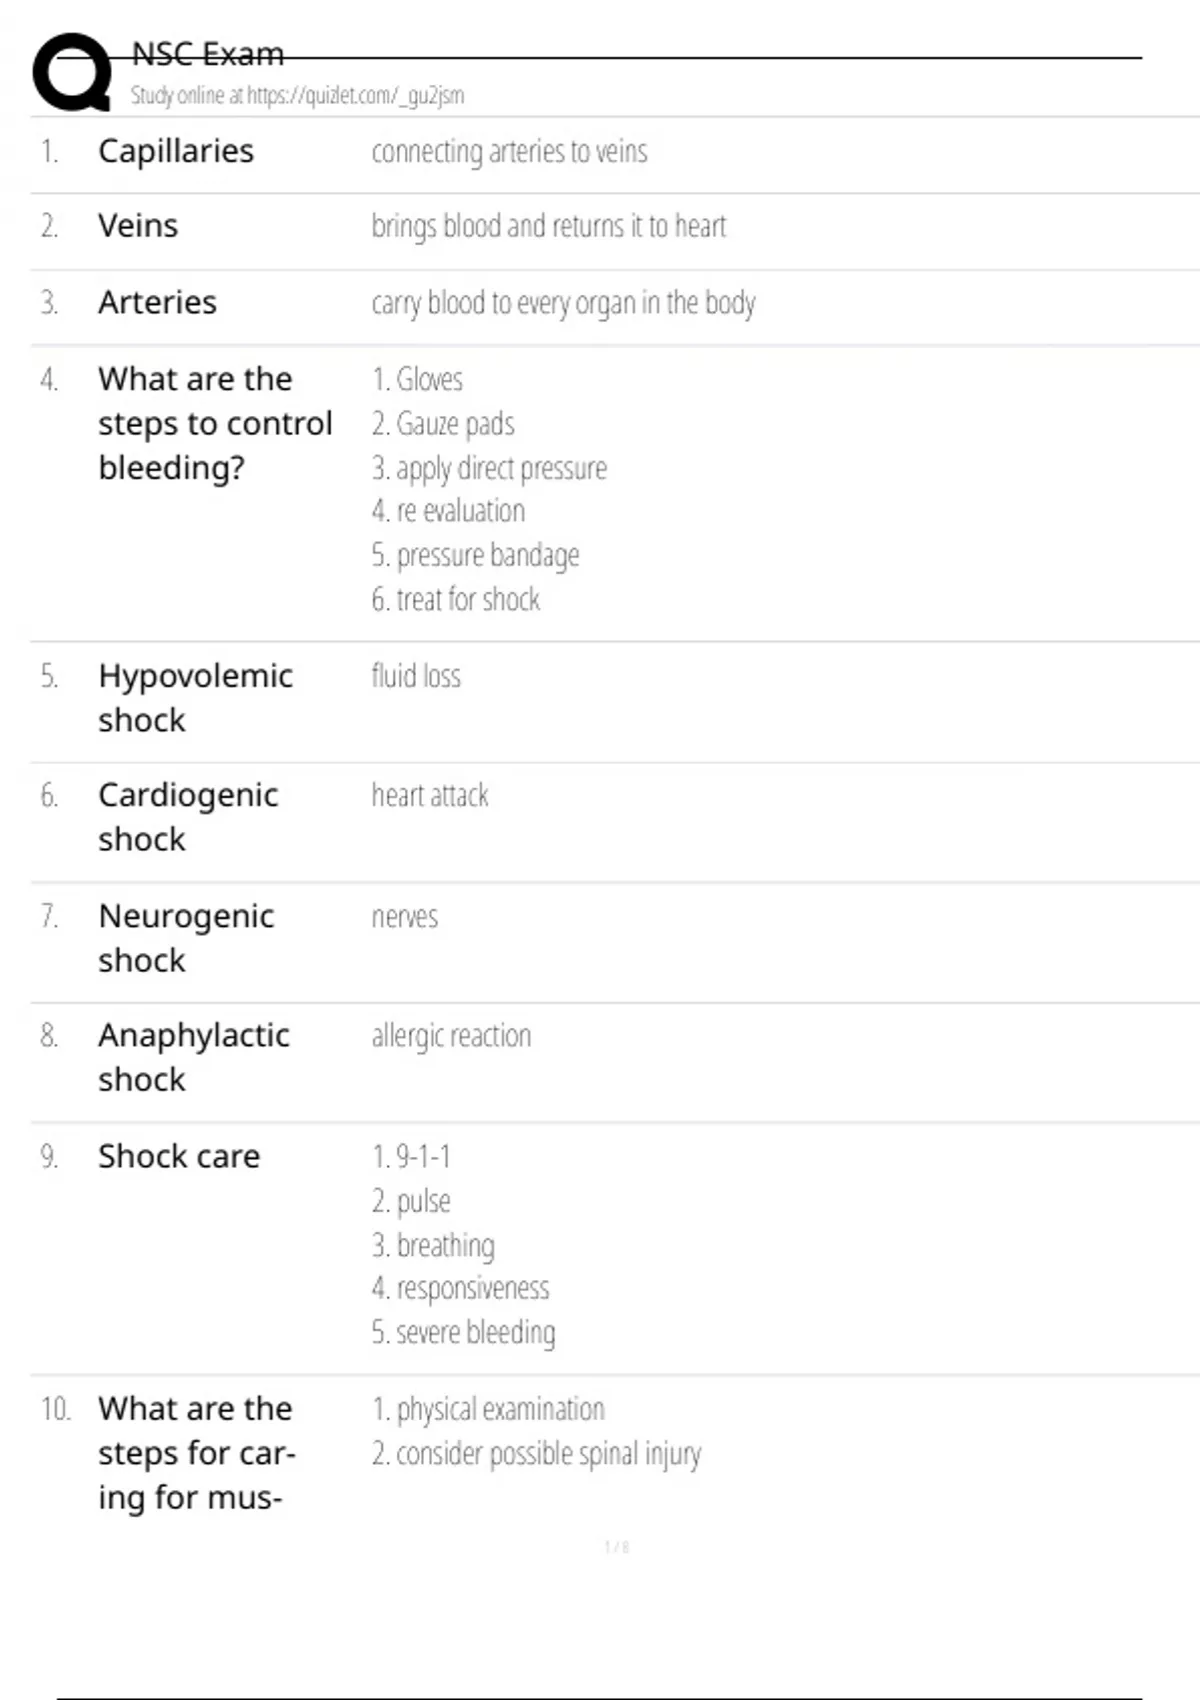Viewport: 1200px width, 1700px height.
Task: Click the 'severe bleeding' list item
Action: coord(464,1332)
